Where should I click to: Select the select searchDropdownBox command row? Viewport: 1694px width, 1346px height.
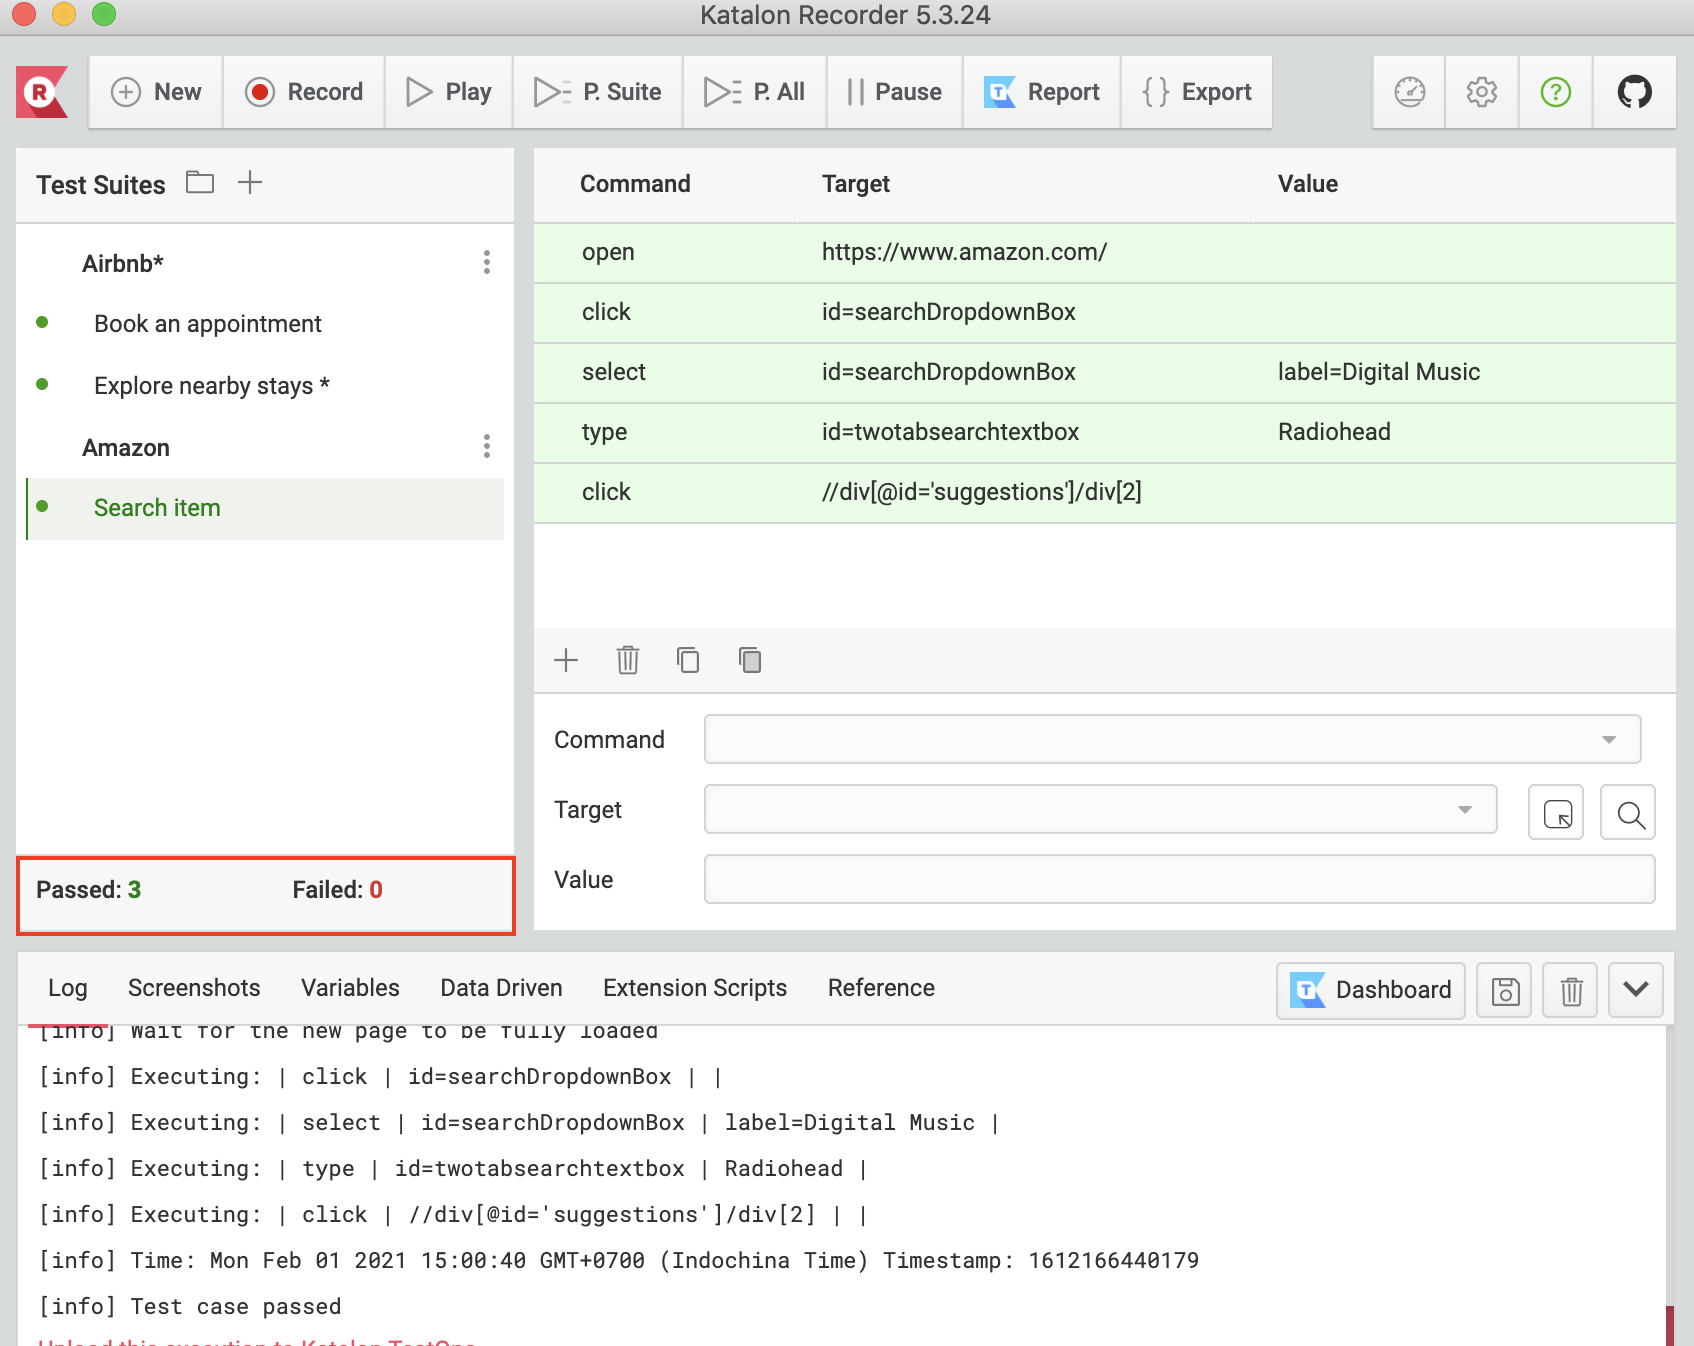pos(1104,373)
